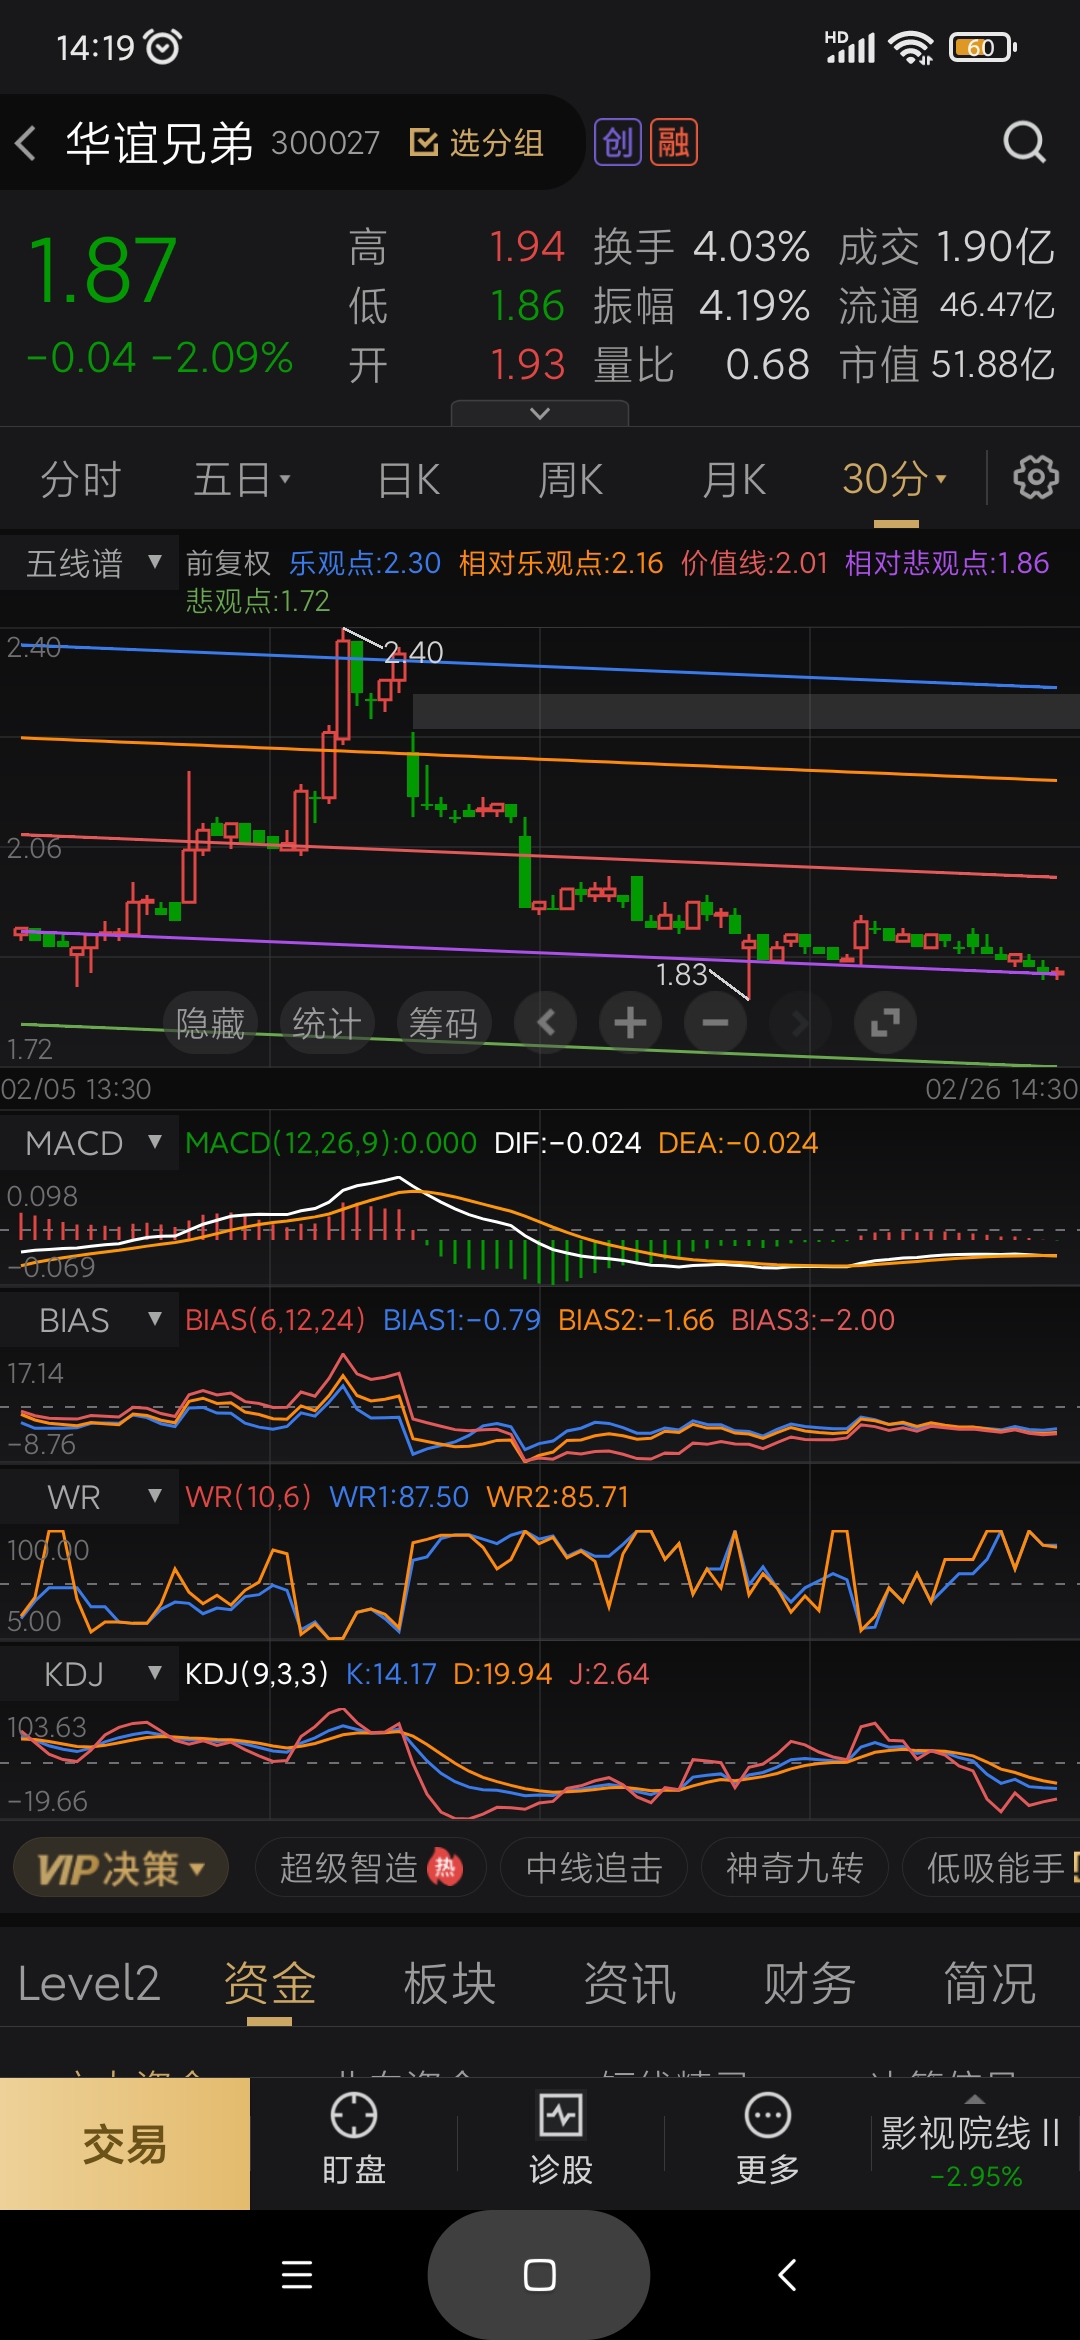Tap 筹码 chips button
1080x2340 pixels.
click(x=444, y=1023)
